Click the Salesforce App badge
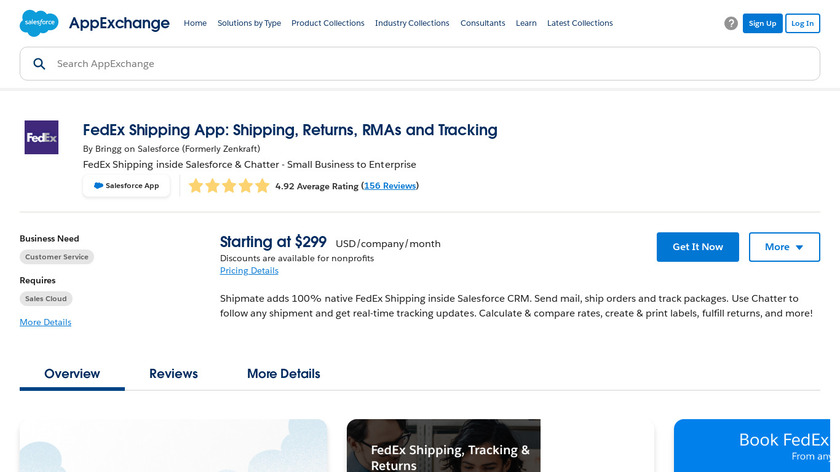840x472 pixels. [126, 186]
